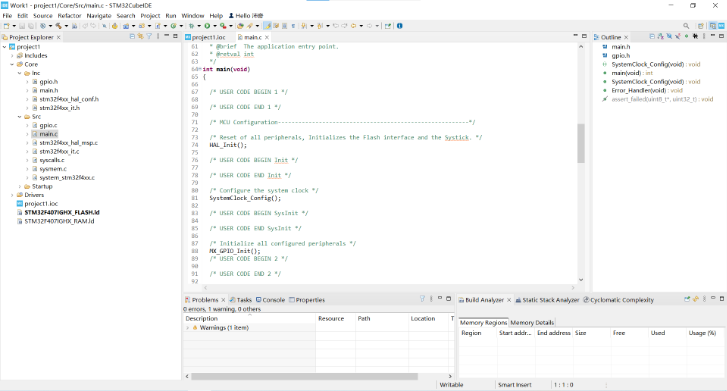Minimize the Project Explorer panel
This screenshot has height=391, width=727.
pos(166,36)
